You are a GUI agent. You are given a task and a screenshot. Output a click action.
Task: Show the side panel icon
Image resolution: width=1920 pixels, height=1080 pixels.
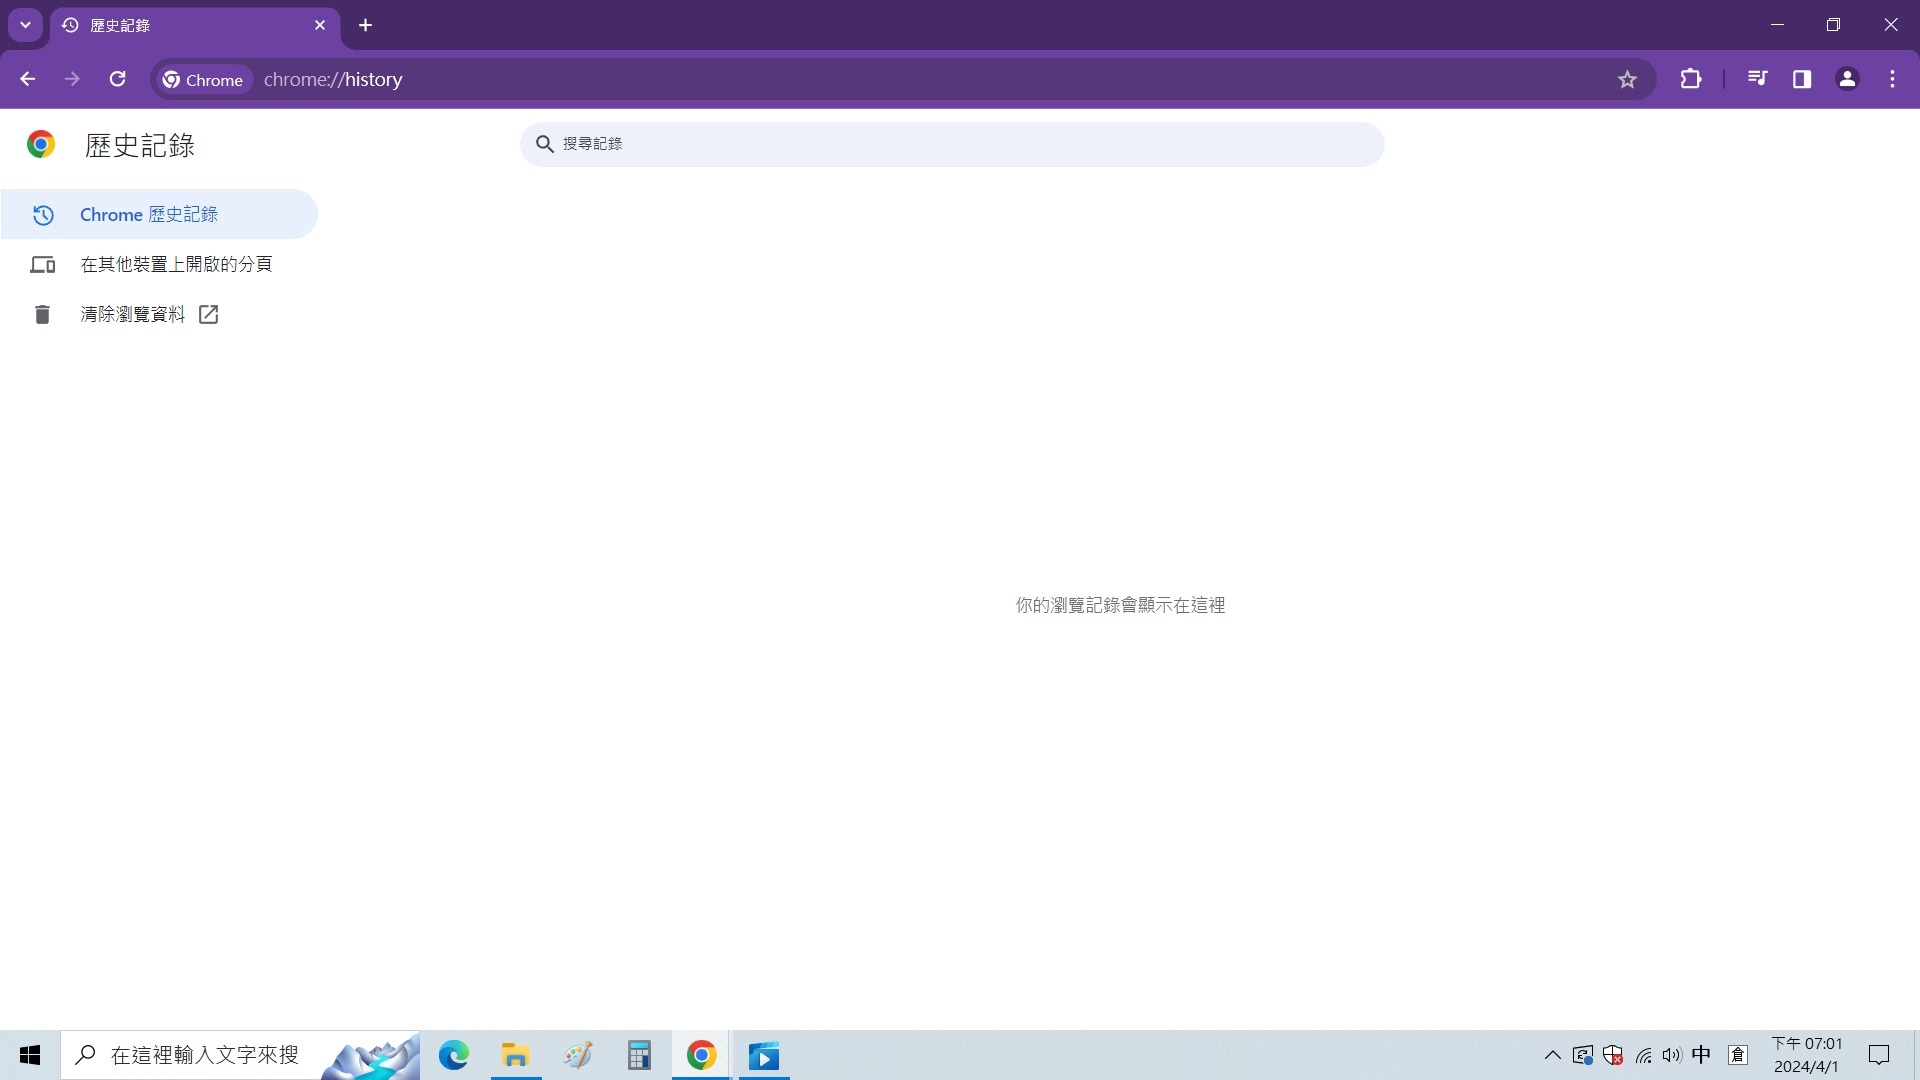click(x=1802, y=79)
